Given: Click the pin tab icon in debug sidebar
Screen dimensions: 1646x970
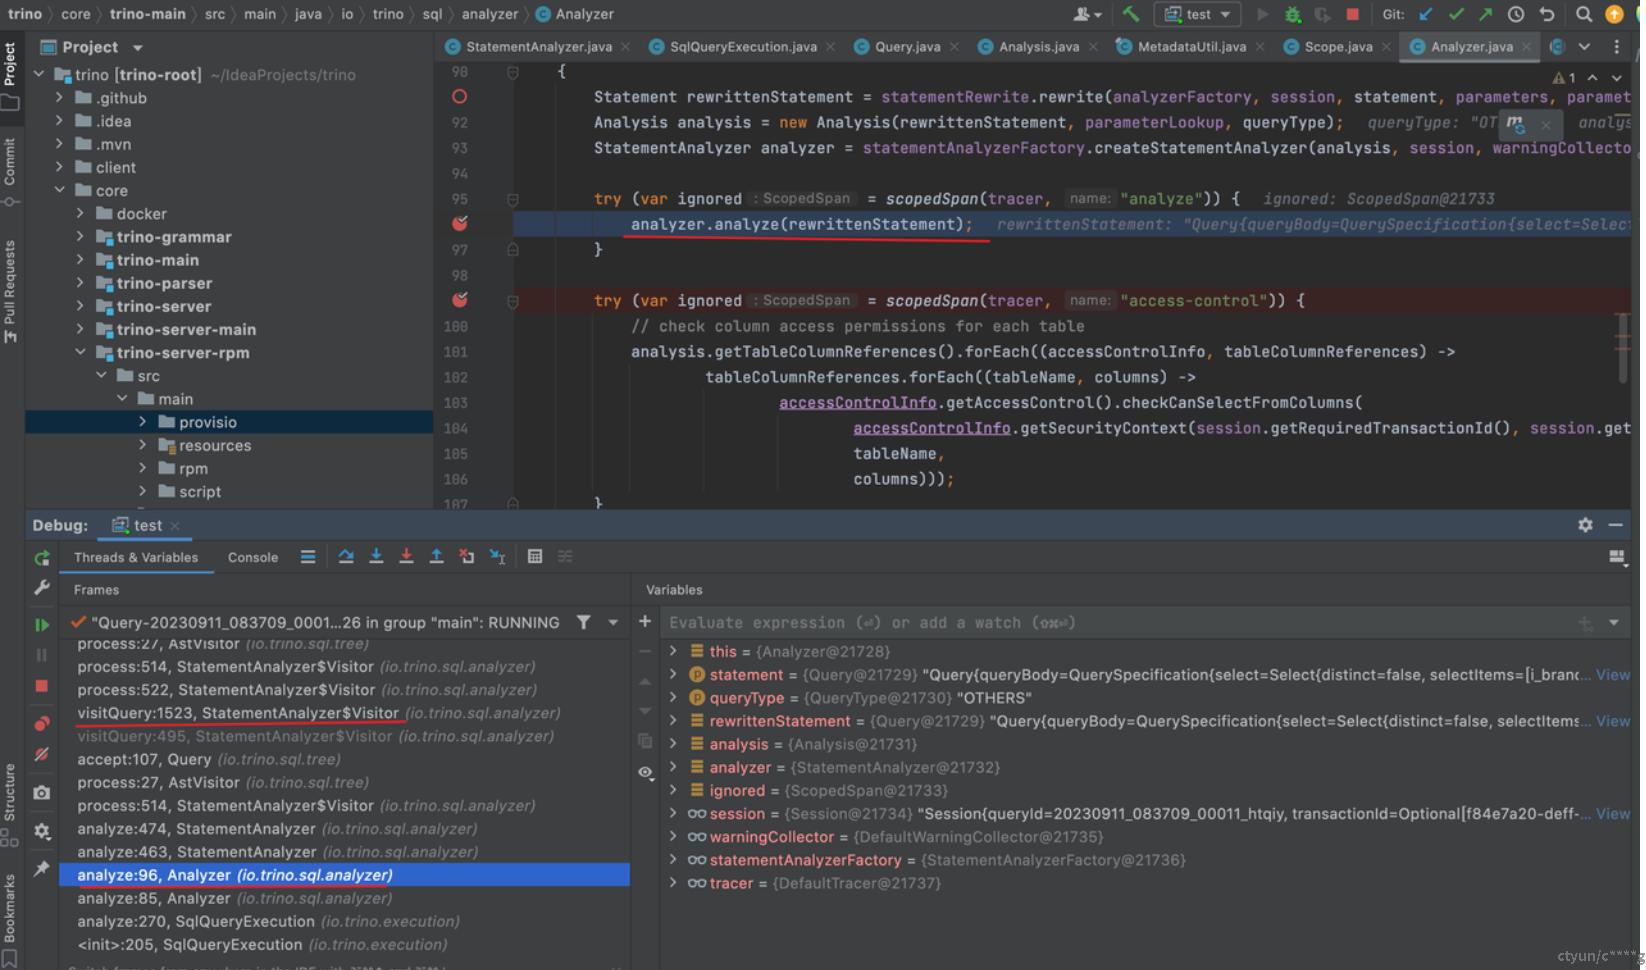Looking at the screenshot, I should 41,869.
